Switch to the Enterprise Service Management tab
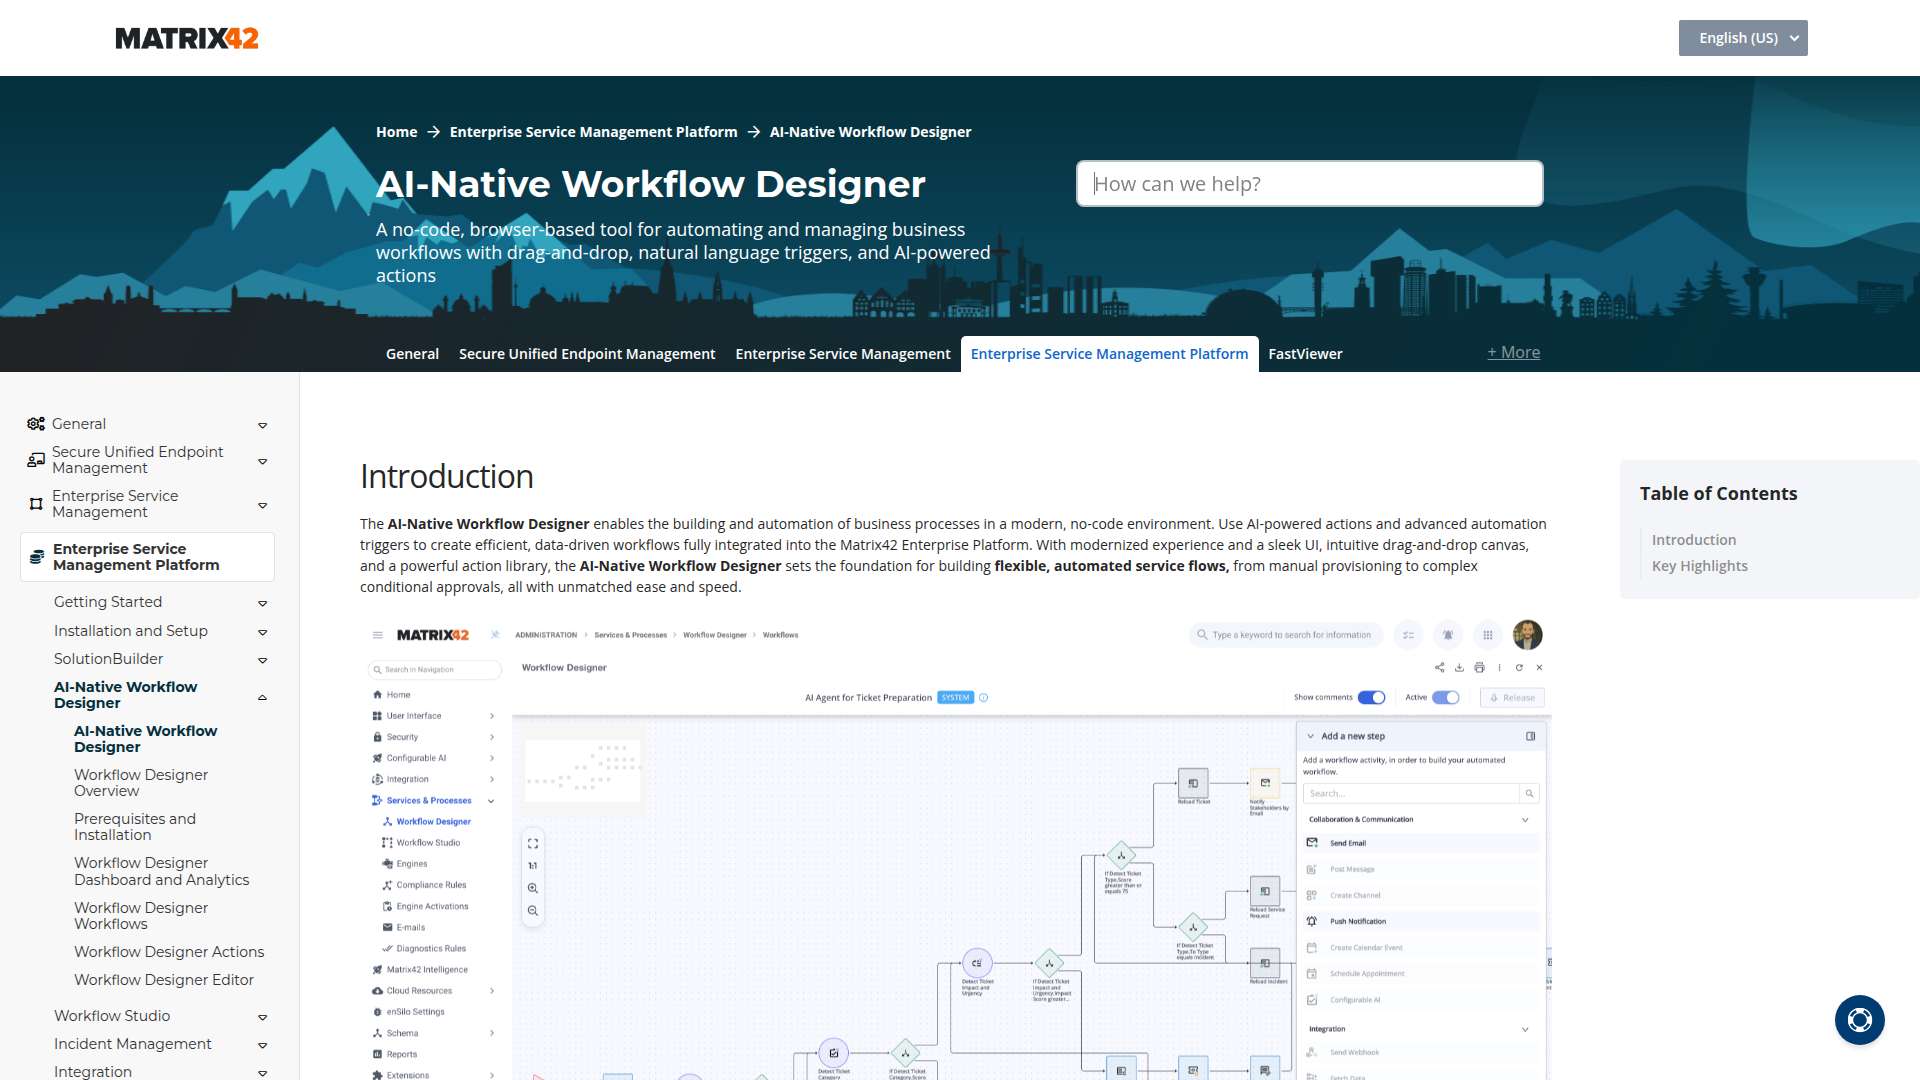Screen dimensions: 1920x1080 (843, 354)
